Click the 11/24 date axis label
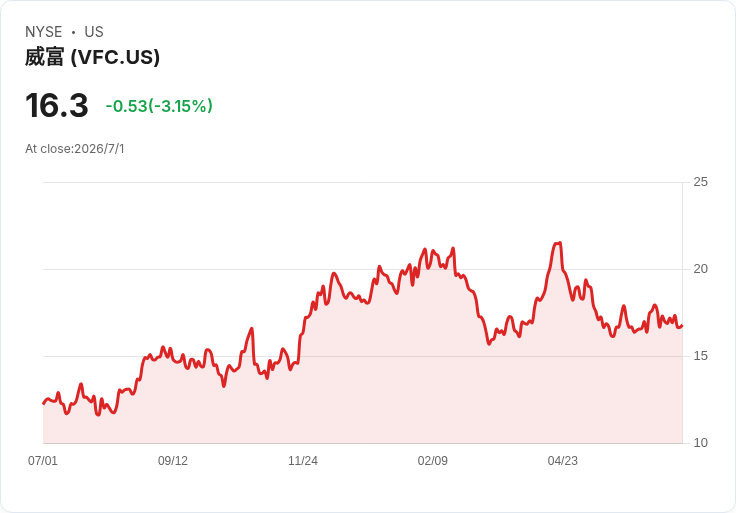This screenshot has width=736, height=513. pos(303,461)
